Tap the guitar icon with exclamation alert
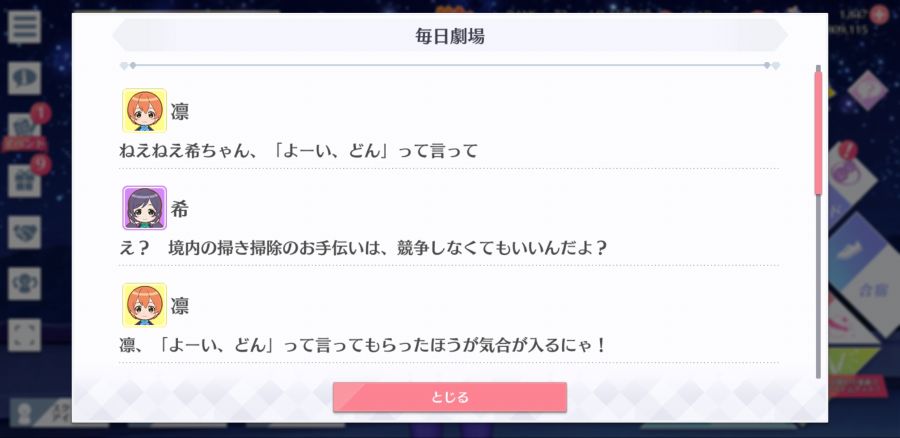Screen dimensions: 900x438 tap(854, 173)
